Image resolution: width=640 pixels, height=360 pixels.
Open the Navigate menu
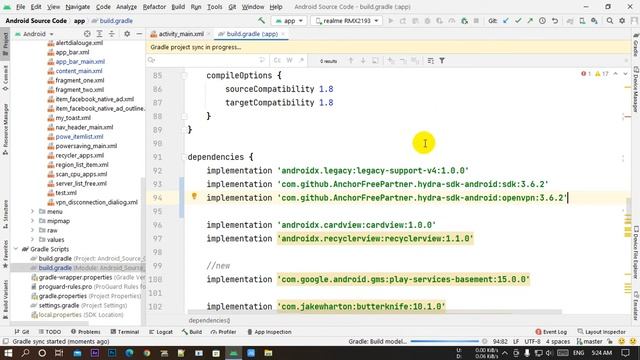click(78, 7)
